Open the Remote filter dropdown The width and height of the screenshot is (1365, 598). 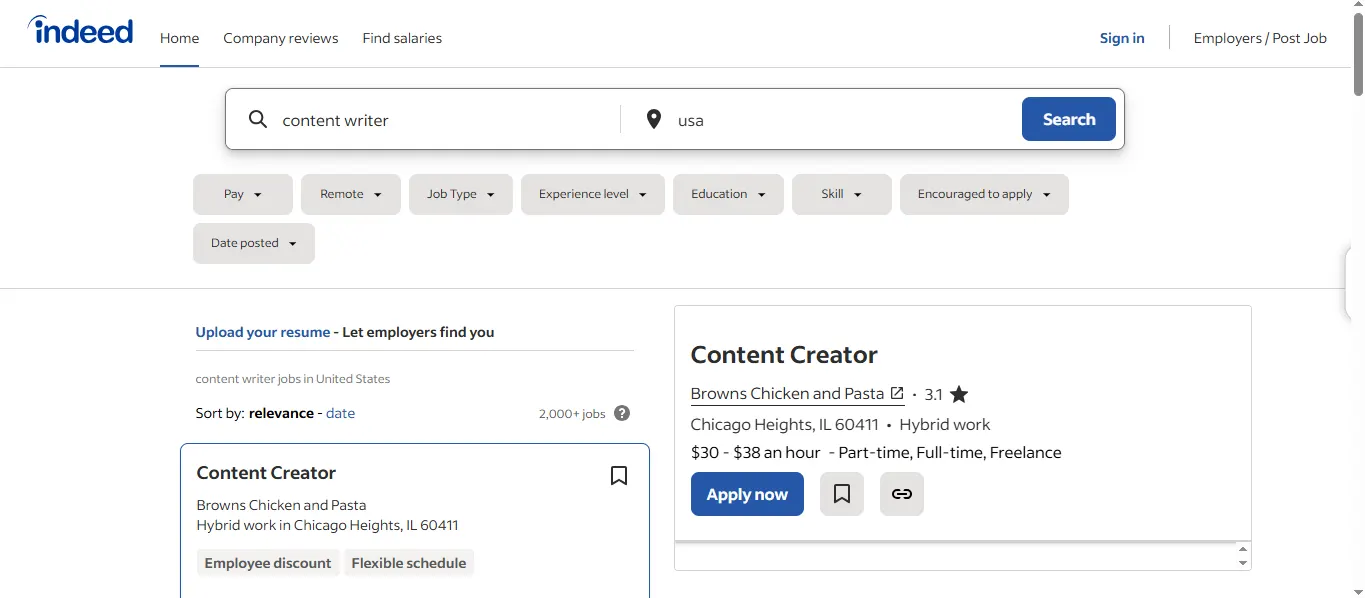coord(351,194)
